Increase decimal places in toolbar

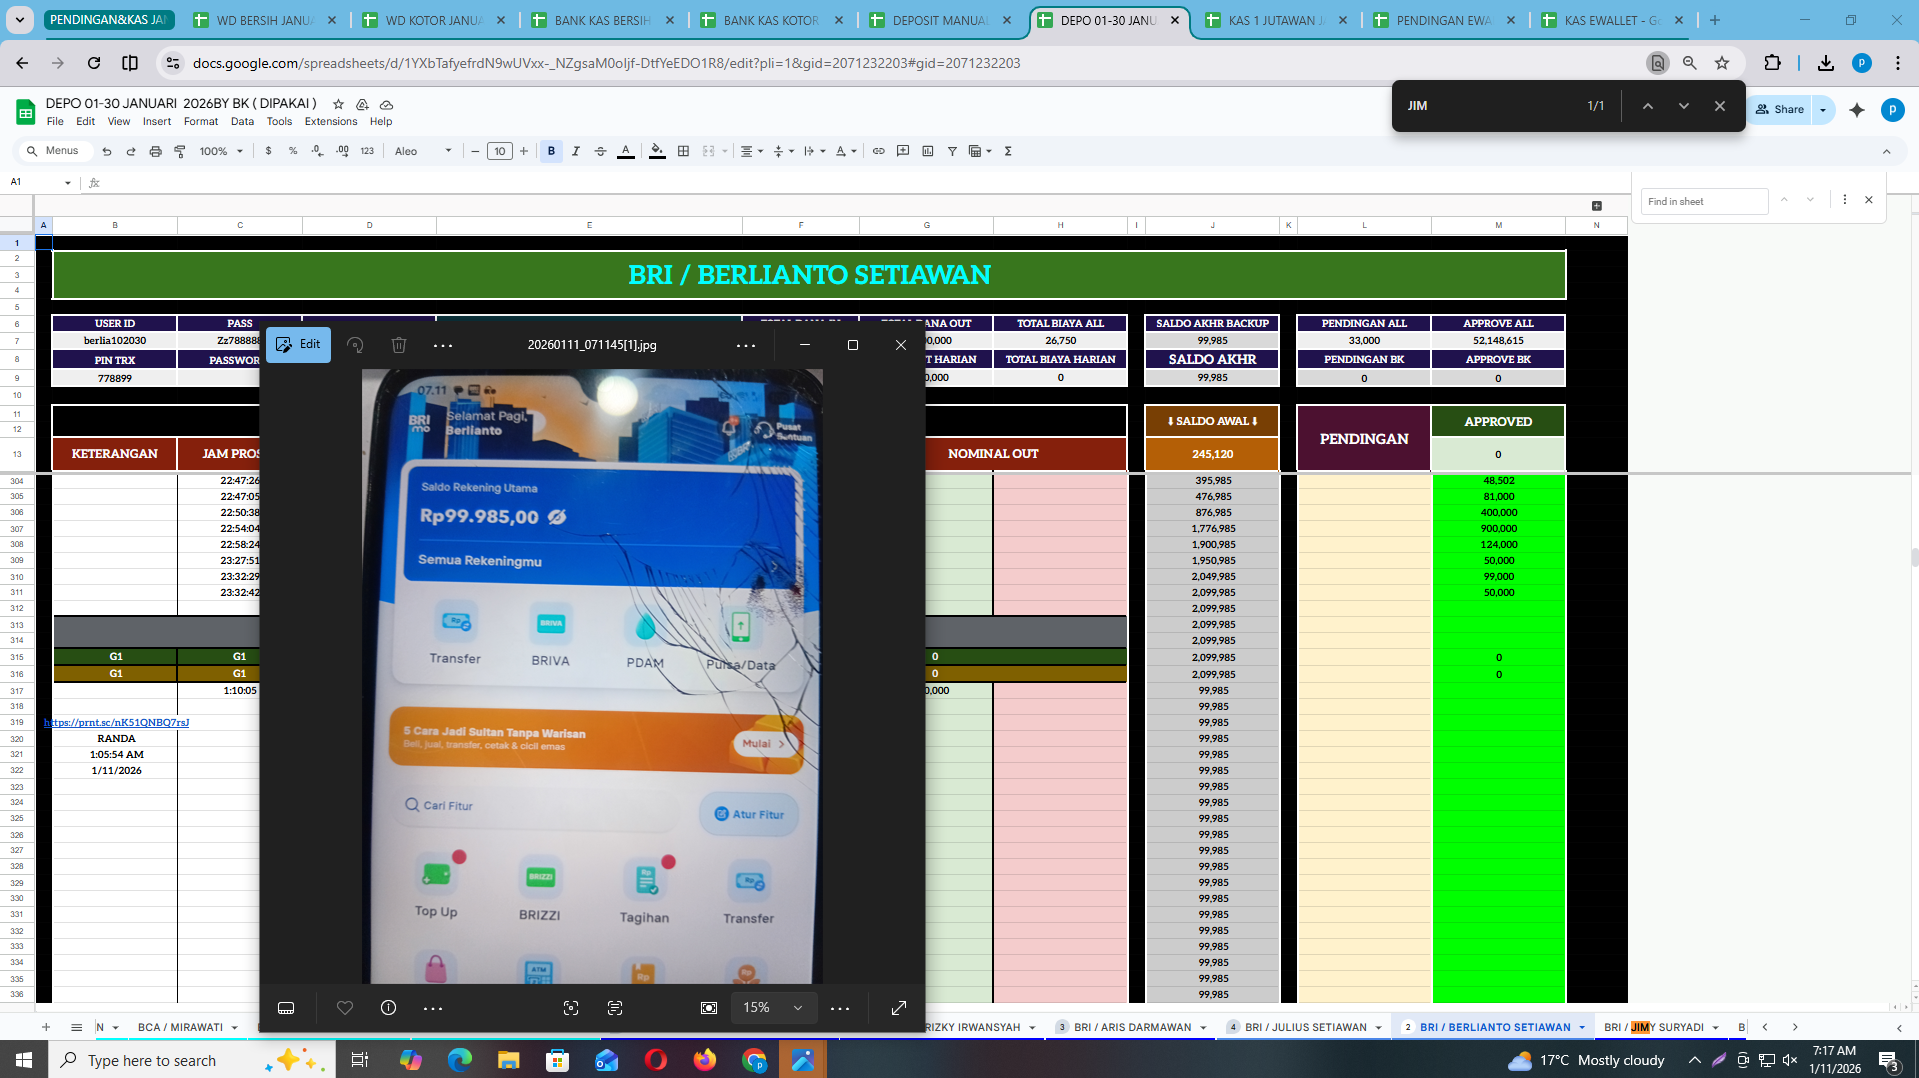point(342,151)
